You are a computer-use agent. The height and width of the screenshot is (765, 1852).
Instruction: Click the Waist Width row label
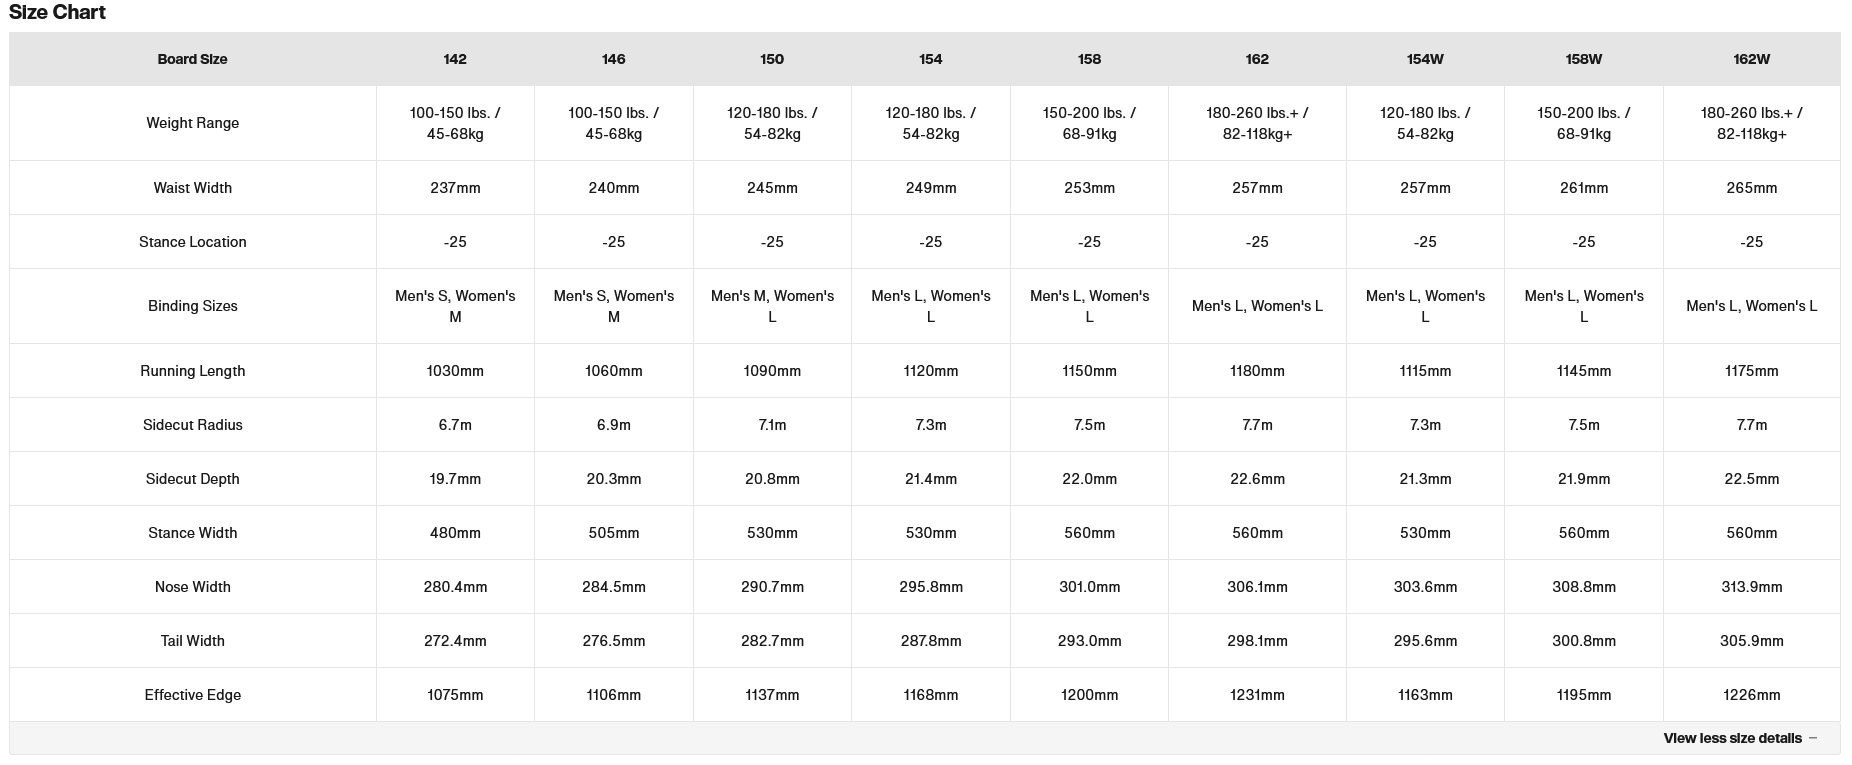[192, 188]
